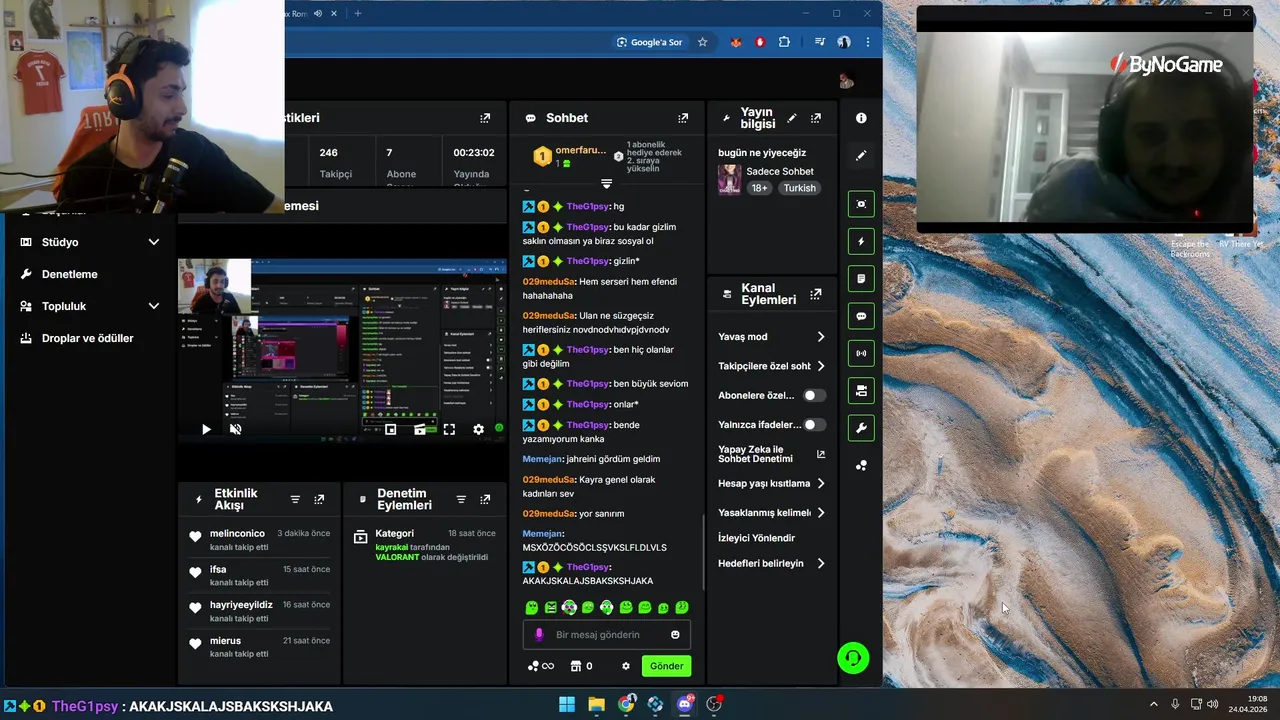Pop out the Kanal Eylemleri panel
Screen dimensions: 1280x720
(816, 294)
